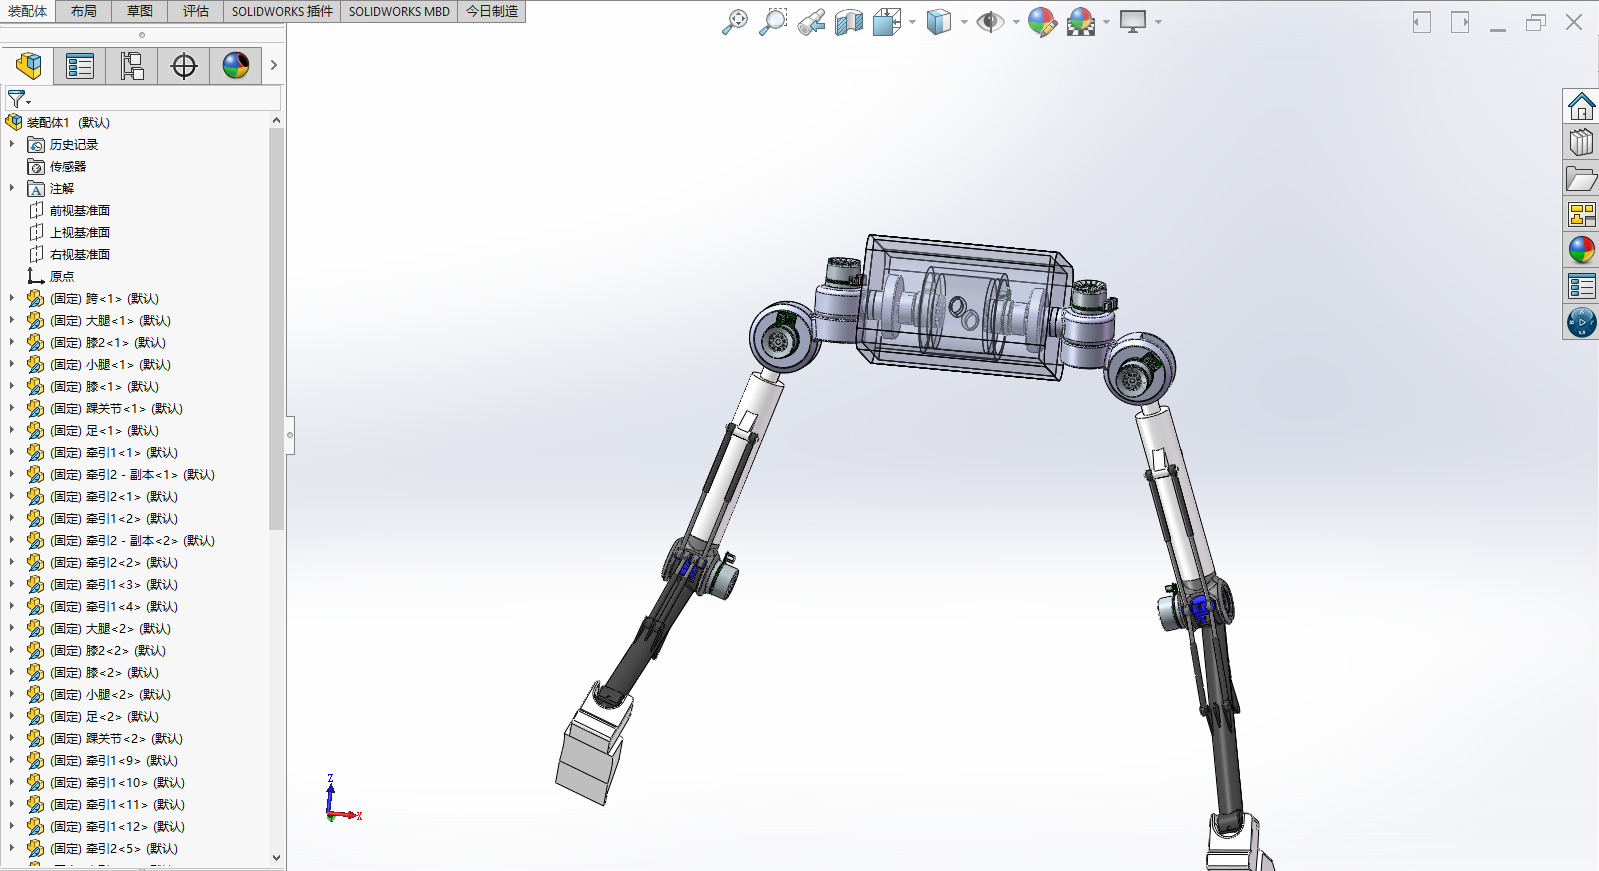Open the 布局 tab
1599x871 pixels.
point(84,11)
